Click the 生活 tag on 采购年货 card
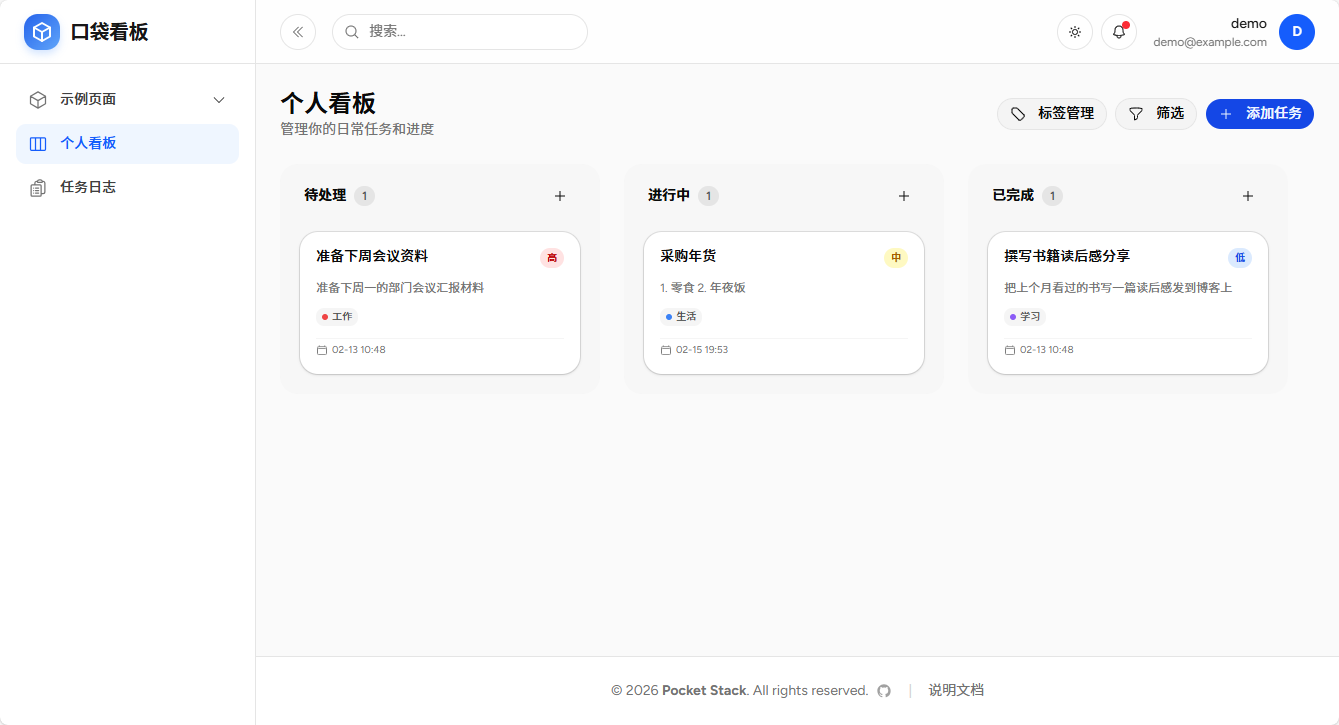 pos(681,317)
